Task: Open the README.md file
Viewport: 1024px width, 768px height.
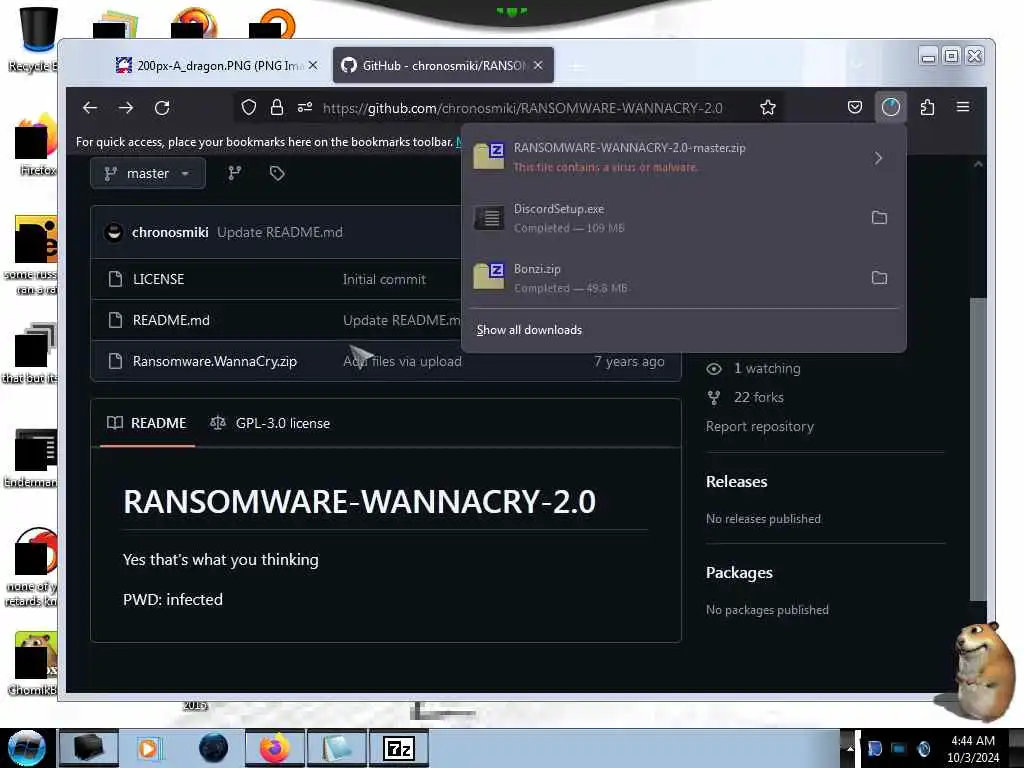Action: click(x=171, y=321)
